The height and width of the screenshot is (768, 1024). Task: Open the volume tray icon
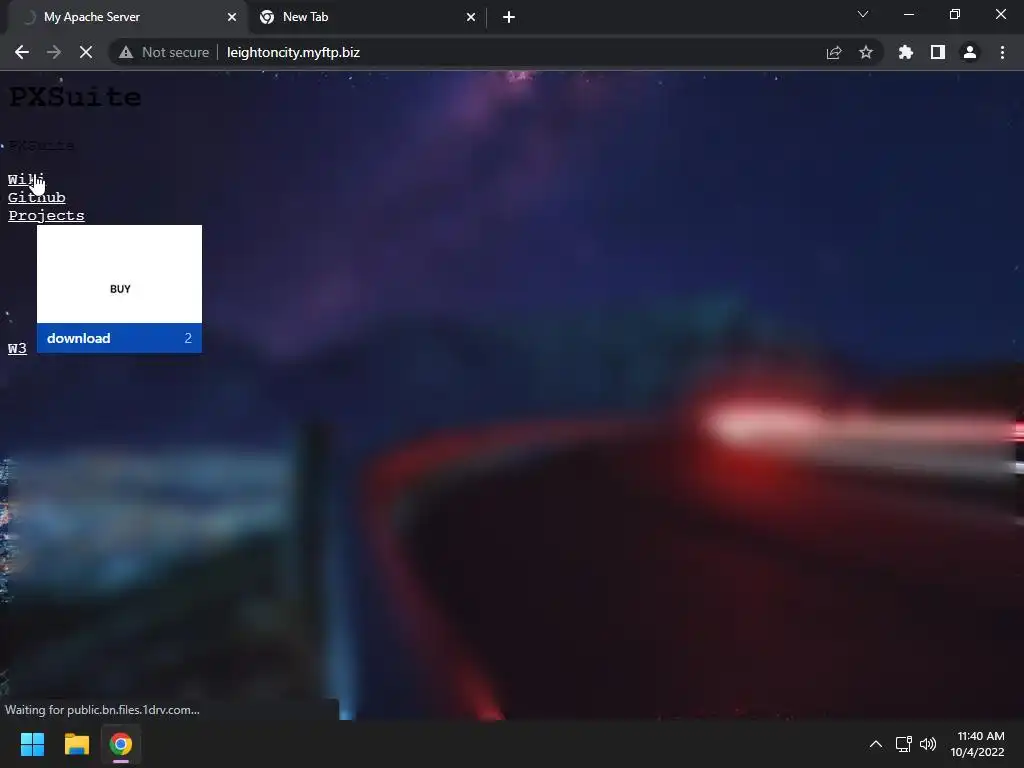(927, 744)
